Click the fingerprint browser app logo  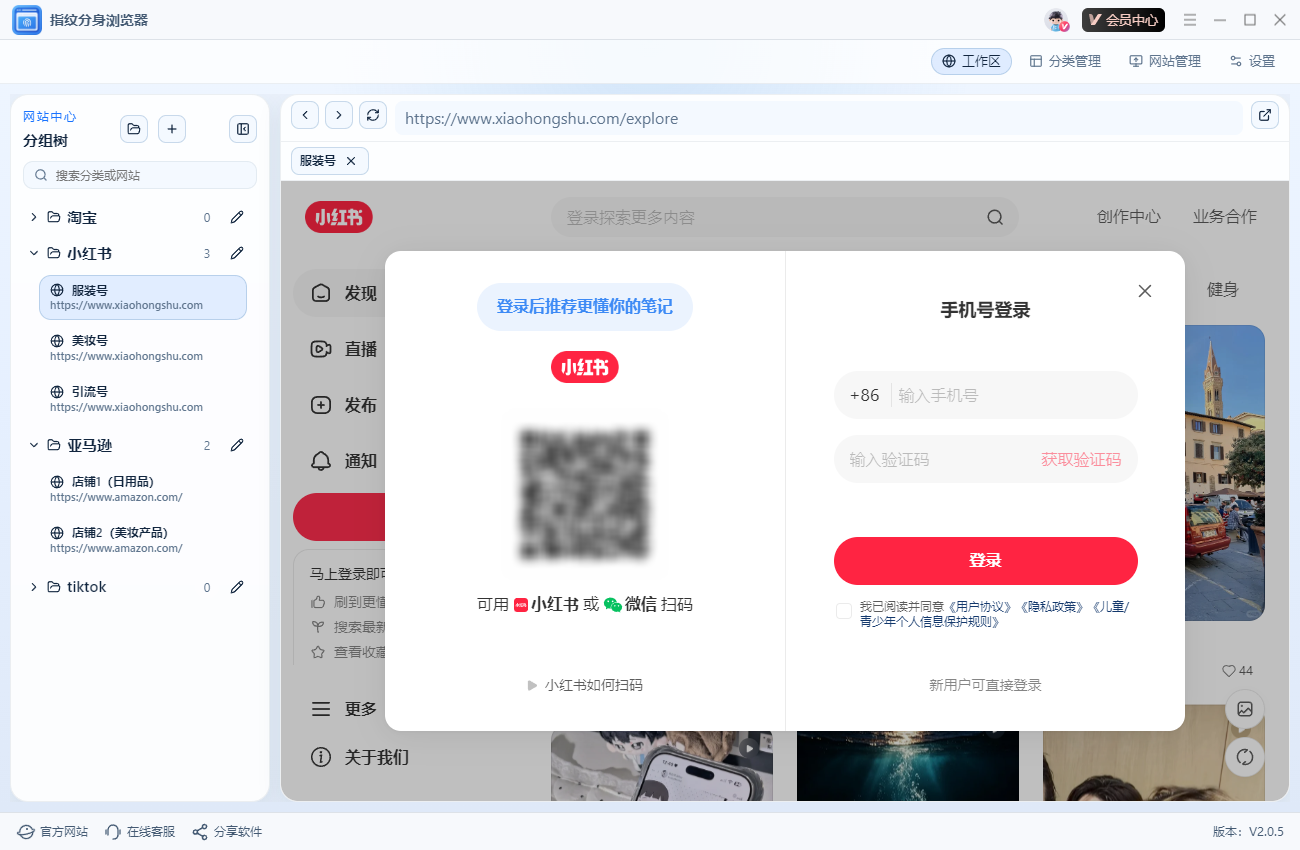[27, 20]
